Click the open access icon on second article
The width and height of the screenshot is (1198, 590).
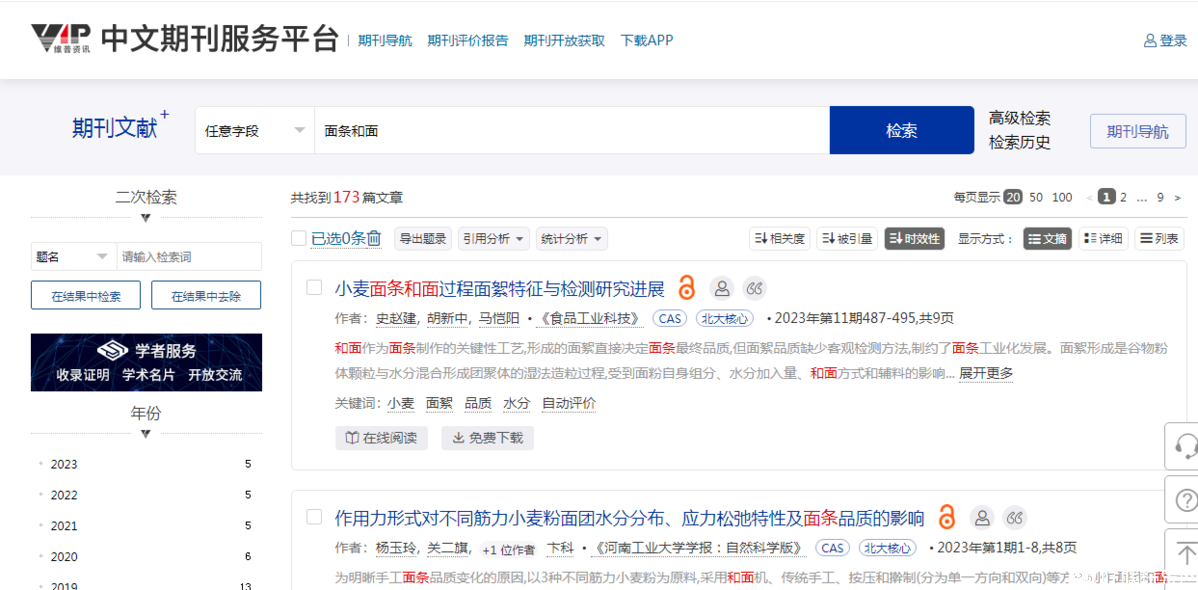point(947,517)
